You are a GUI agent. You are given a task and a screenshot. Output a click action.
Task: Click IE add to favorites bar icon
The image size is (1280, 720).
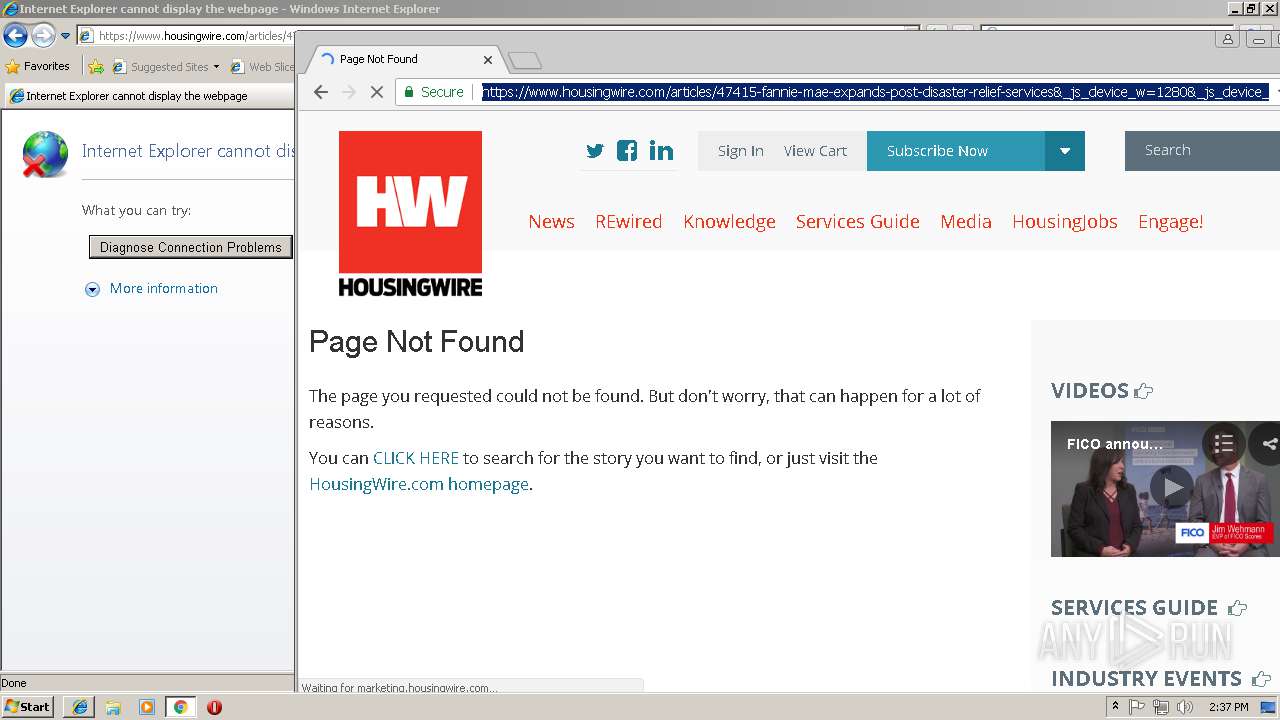96,67
